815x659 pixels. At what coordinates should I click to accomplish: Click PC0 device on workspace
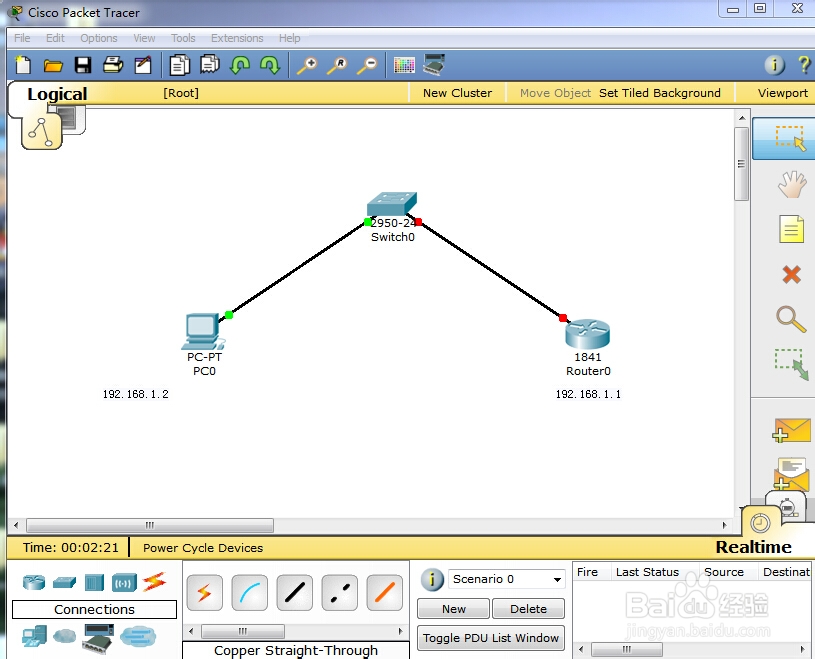pyautogui.click(x=203, y=332)
